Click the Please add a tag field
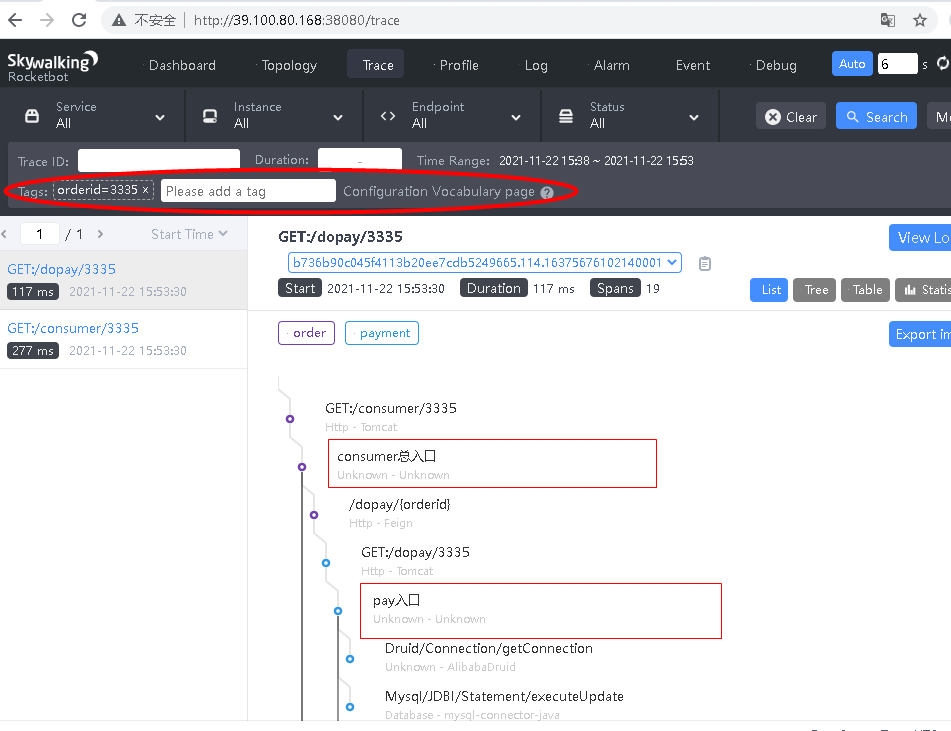This screenshot has height=731, width=951. point(248,190)
